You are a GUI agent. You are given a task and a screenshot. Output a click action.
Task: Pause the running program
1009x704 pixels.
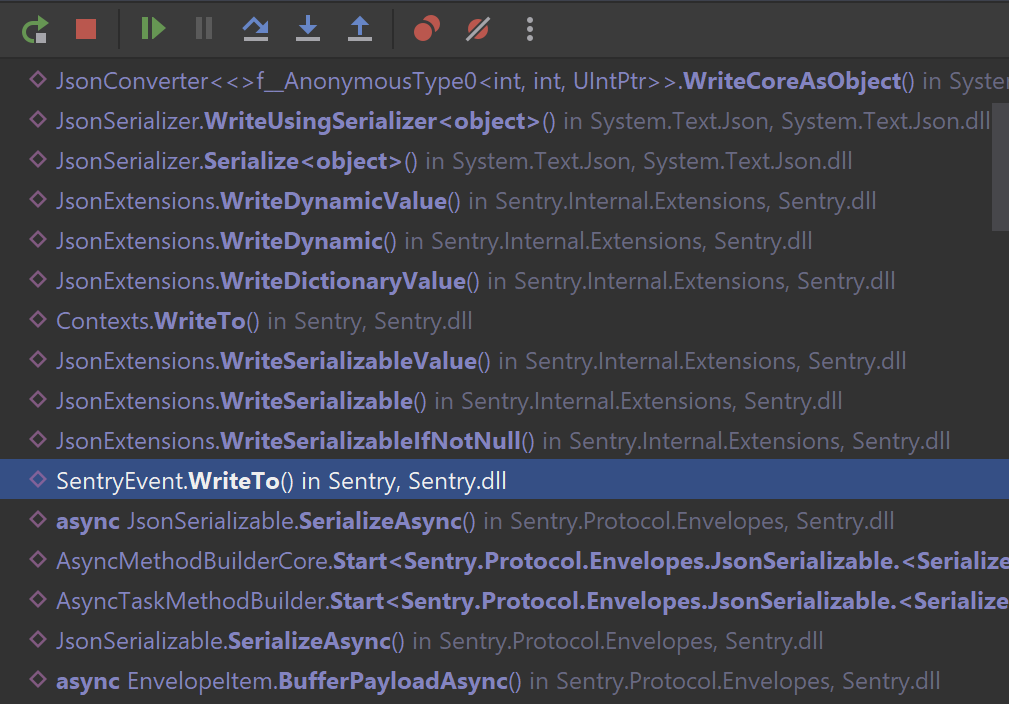click(203, 28)
